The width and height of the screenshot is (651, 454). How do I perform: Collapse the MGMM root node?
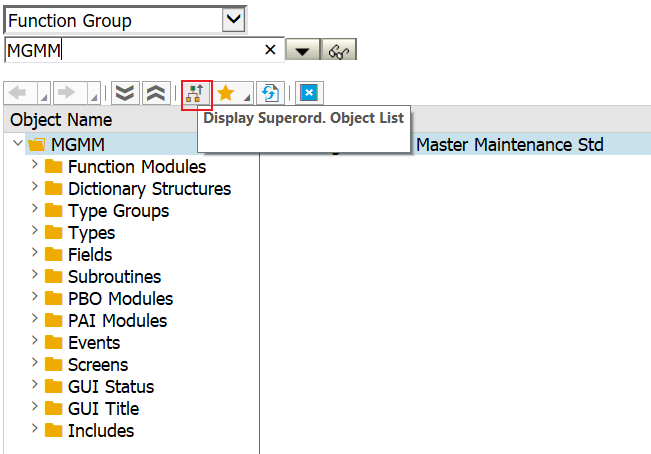(18, 143)
